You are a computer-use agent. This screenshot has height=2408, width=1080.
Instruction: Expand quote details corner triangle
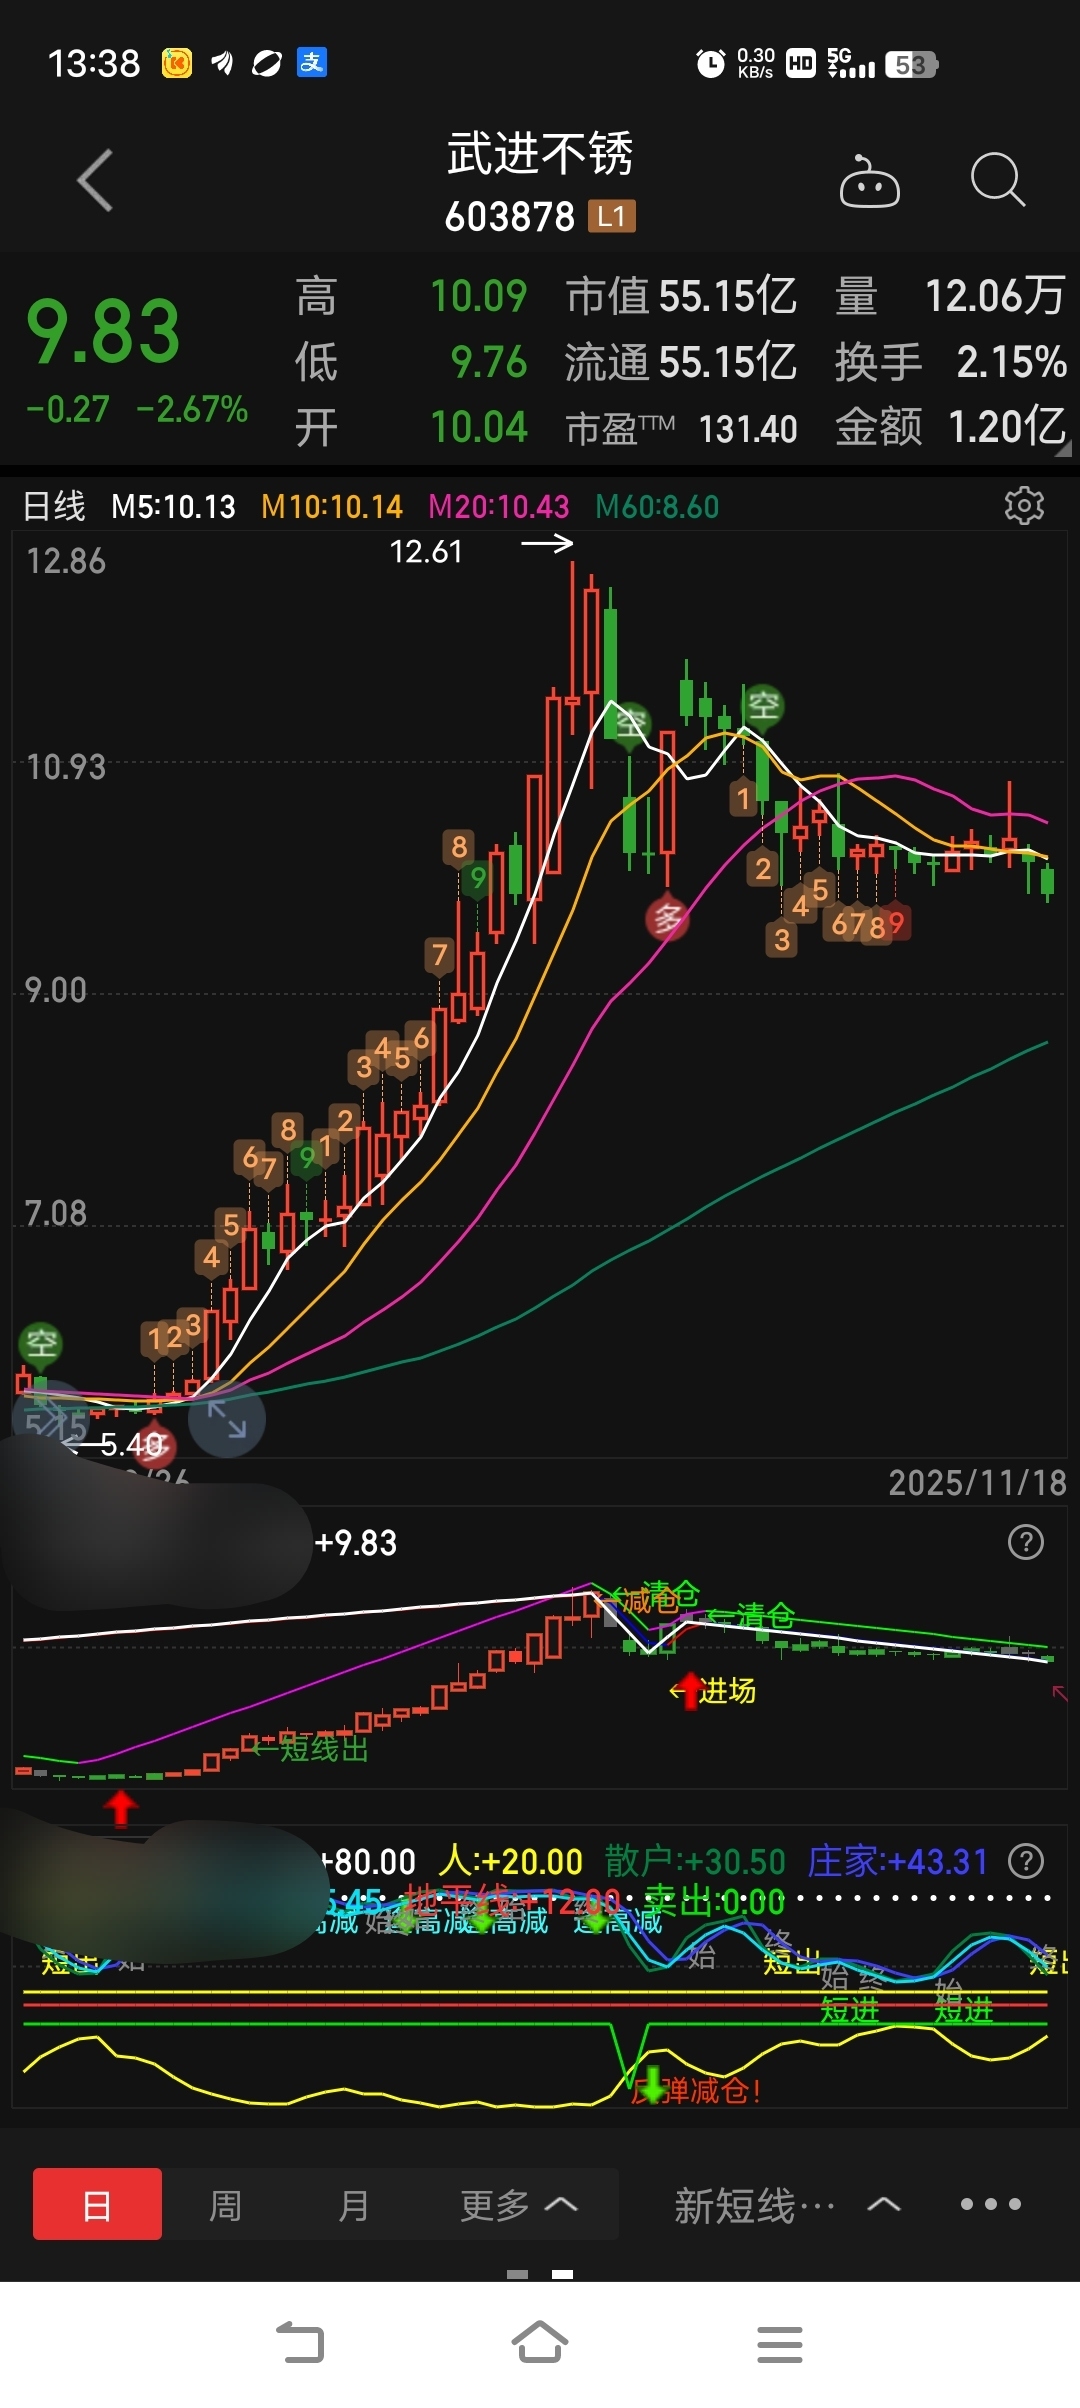(1063, 450)
